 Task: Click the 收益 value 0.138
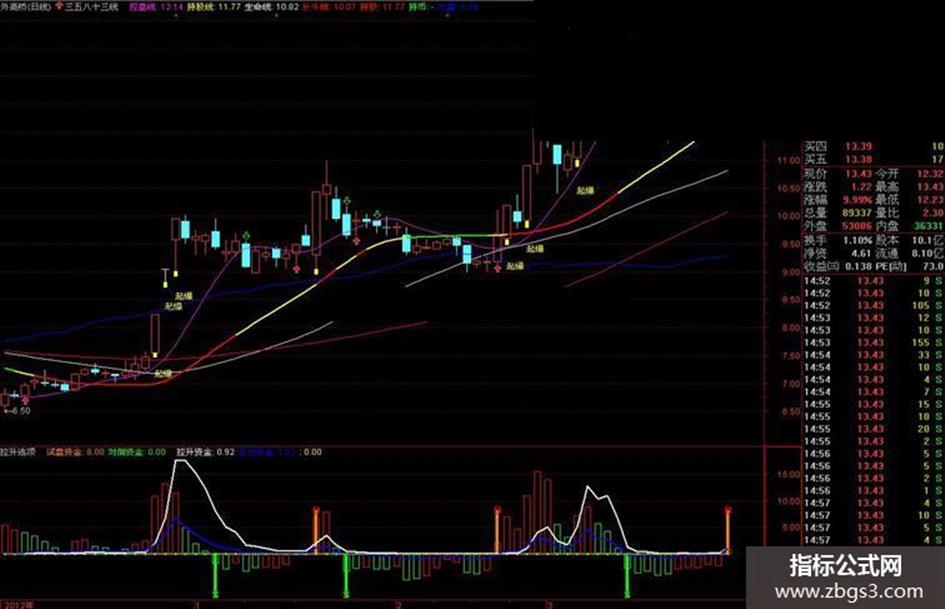[x=858, y=266]
